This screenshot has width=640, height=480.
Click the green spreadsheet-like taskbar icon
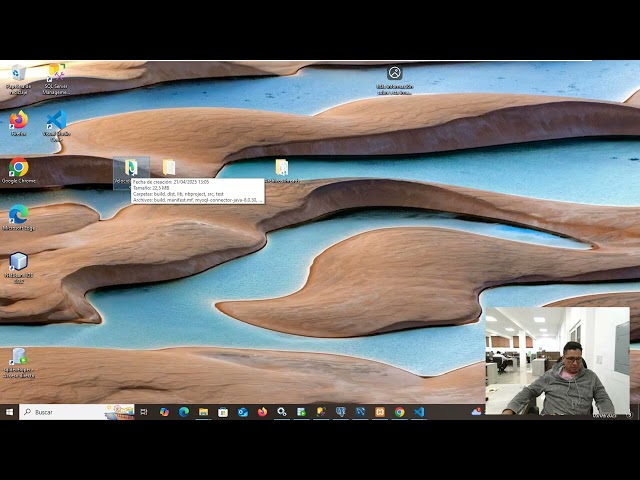pos(301,412)
